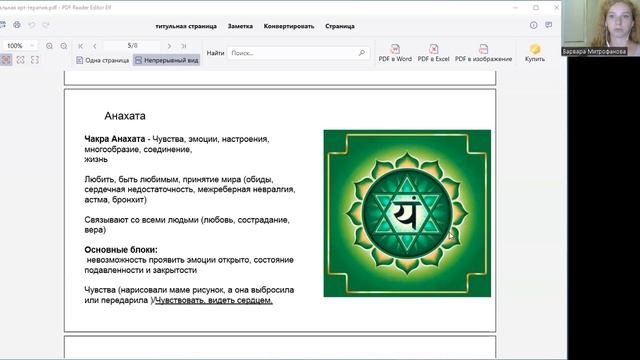Select the fit-page view icon
This screenshot has height=360, width=640.
coord(20,60)
